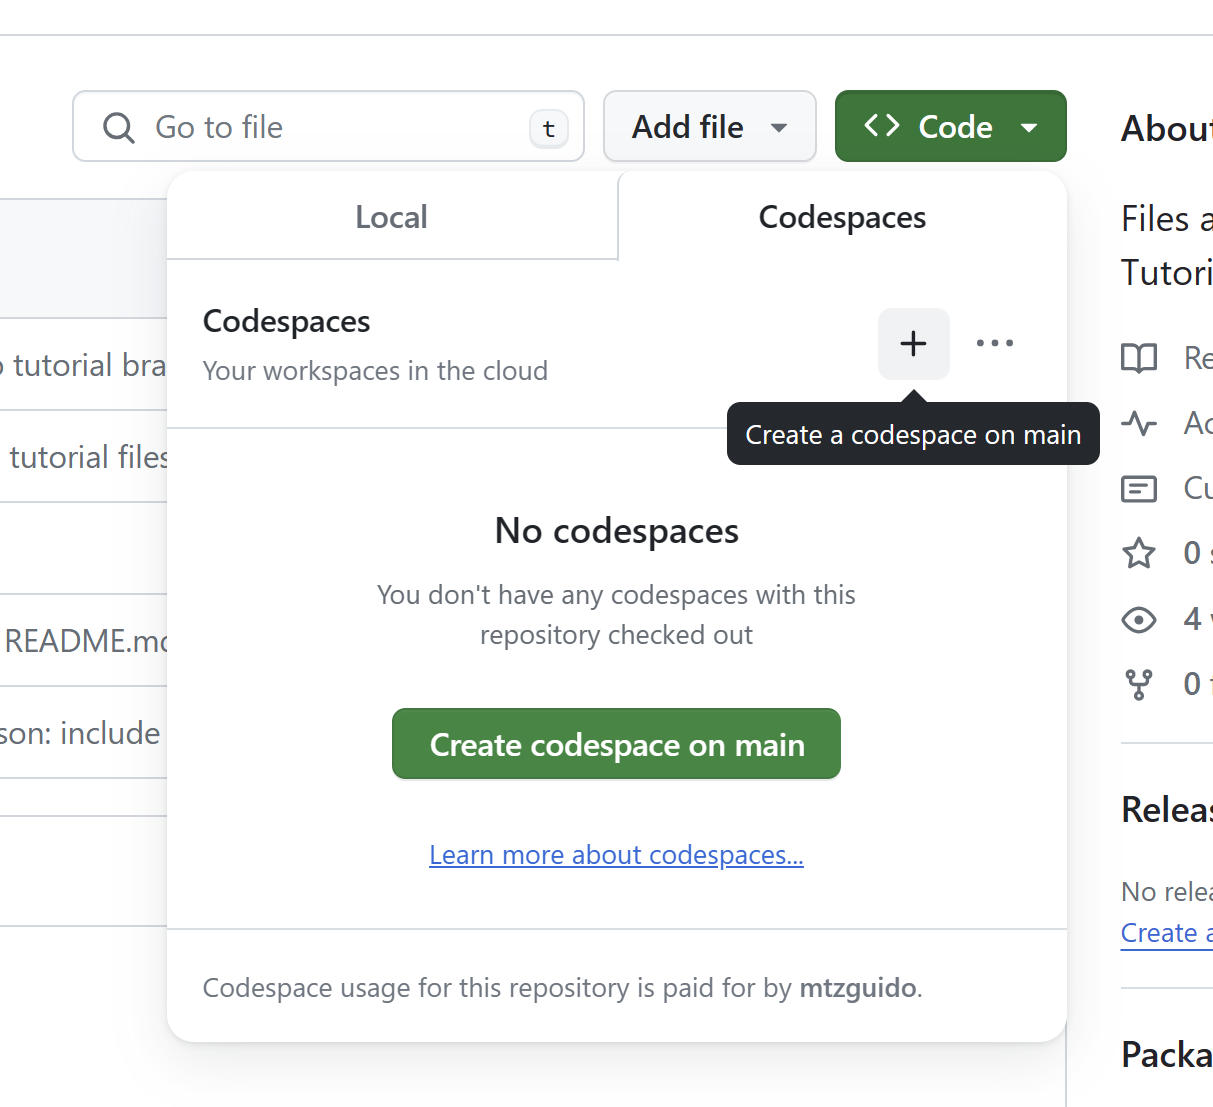Click the code brackets icon on Code button
This screenshot has height=1107, width=1213.
882,126
